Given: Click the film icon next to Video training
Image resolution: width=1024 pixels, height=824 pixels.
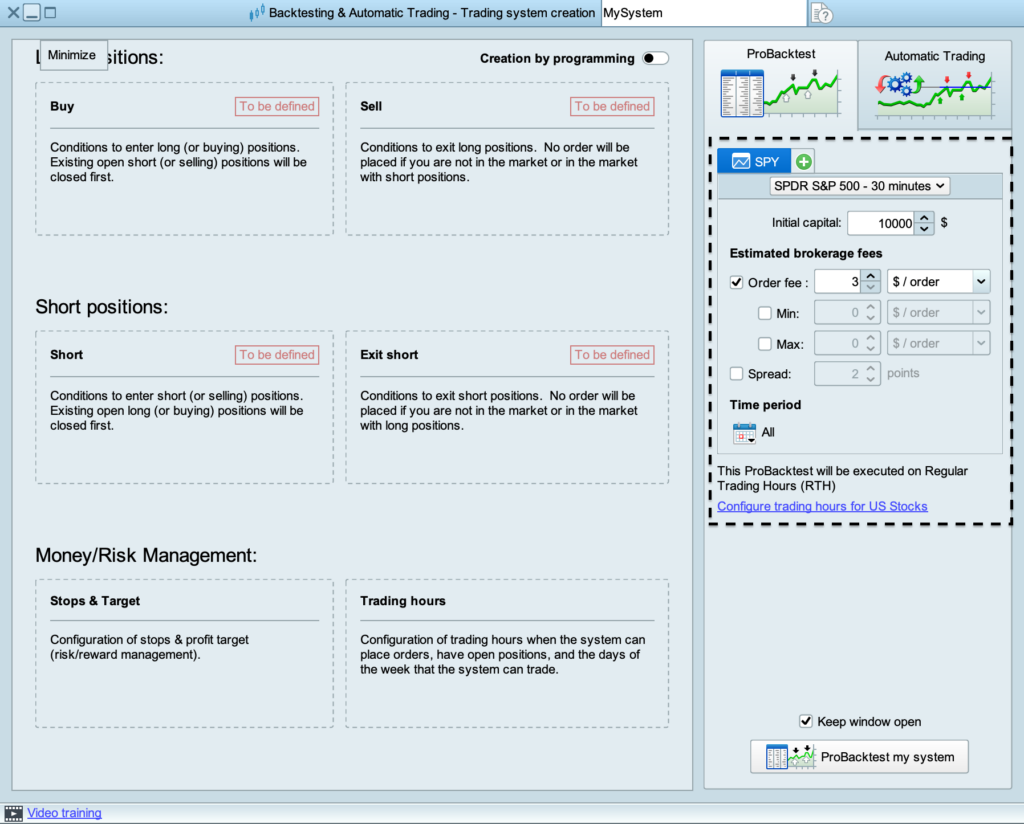Looking at the screenshot, I should tap(14, 814).
